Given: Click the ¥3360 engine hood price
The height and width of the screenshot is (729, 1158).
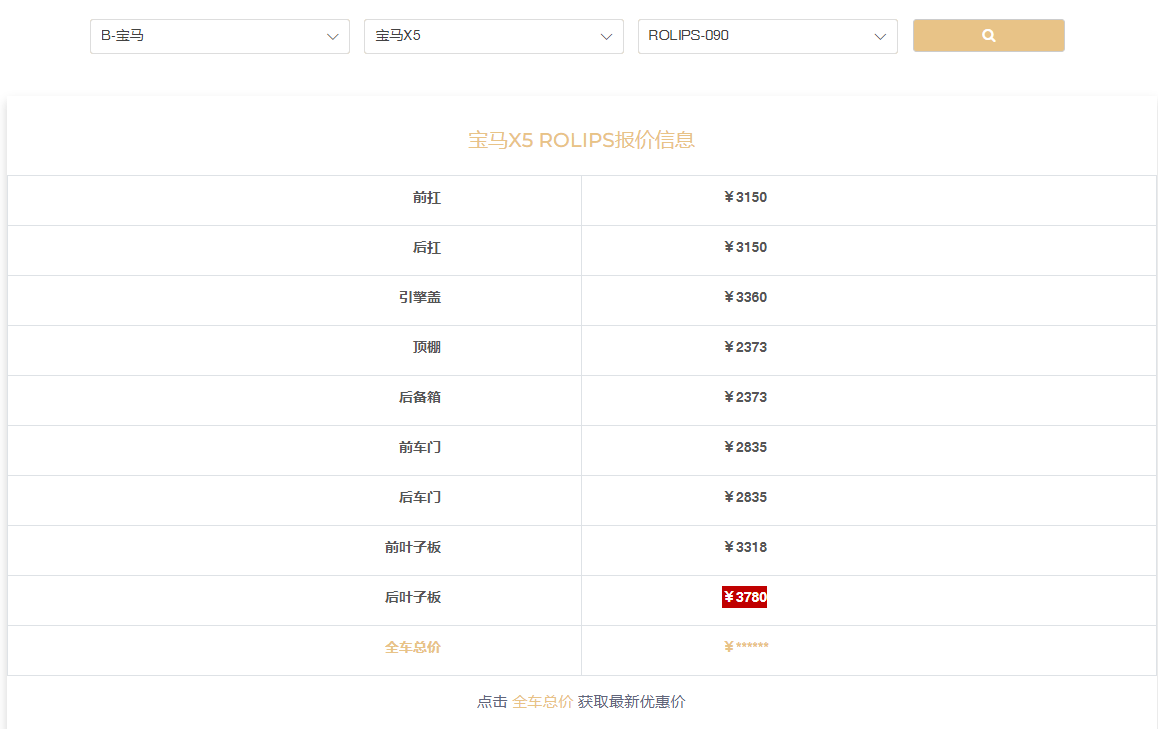Looking at the screenshot, I should 745,298.
